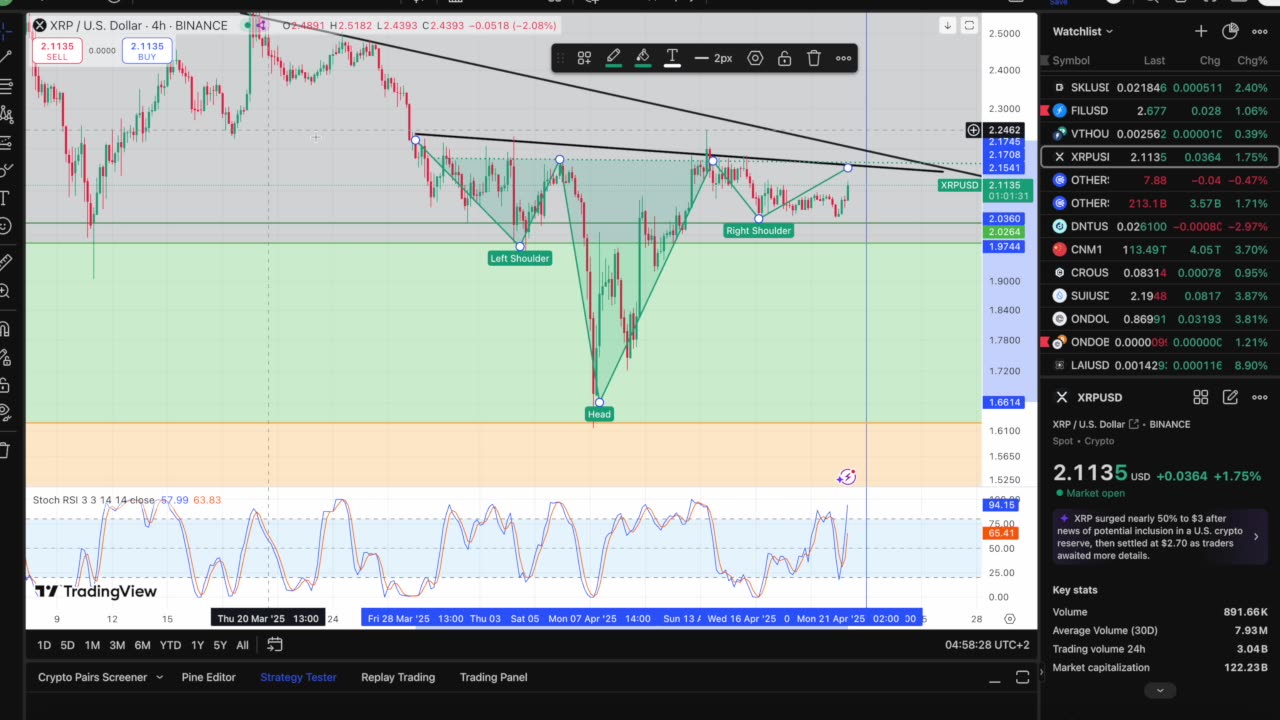This screenshot has width=1280, height=720.
Task: Change text color T icon
Action: coord(672,58)
